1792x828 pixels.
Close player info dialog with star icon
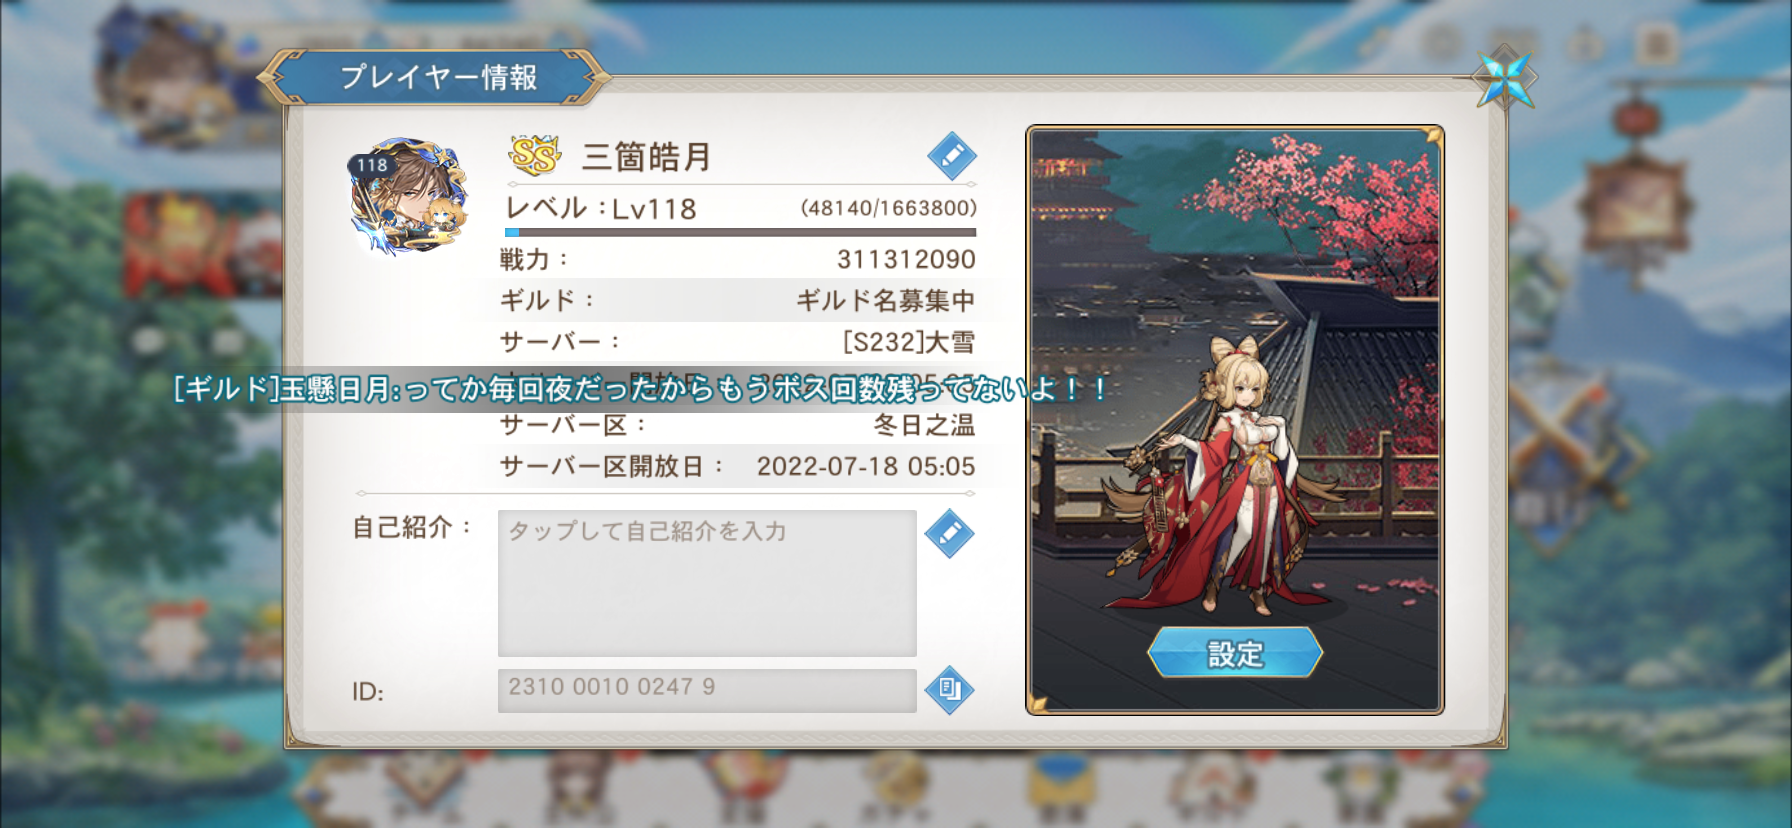click(1505, 76)
